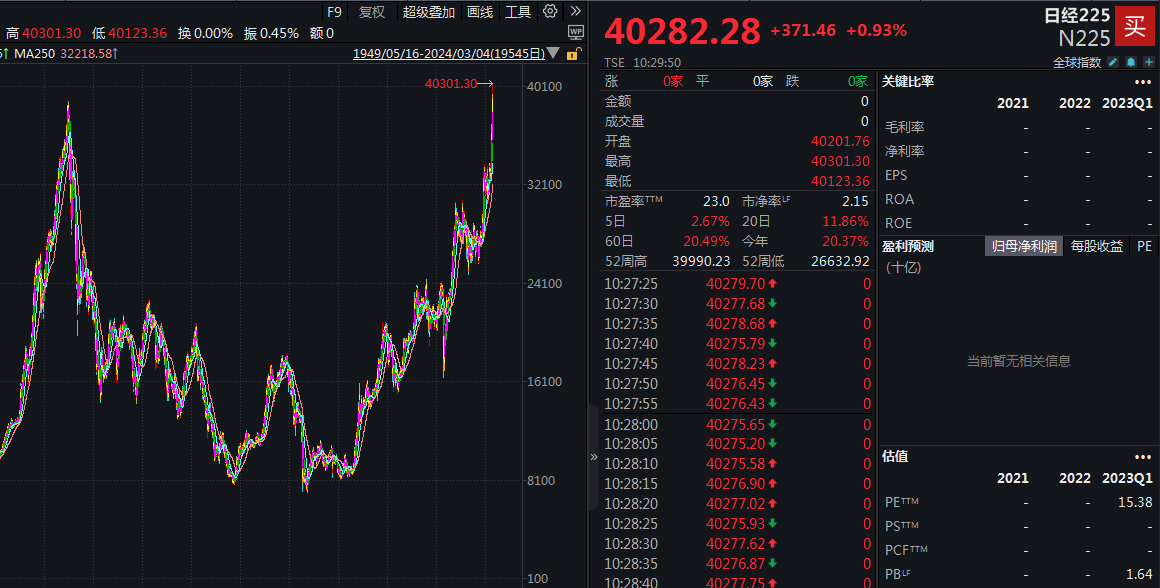Select the 10:27:40 tick row
This screenshot has width=1160, height=588.
coord(737,344)
